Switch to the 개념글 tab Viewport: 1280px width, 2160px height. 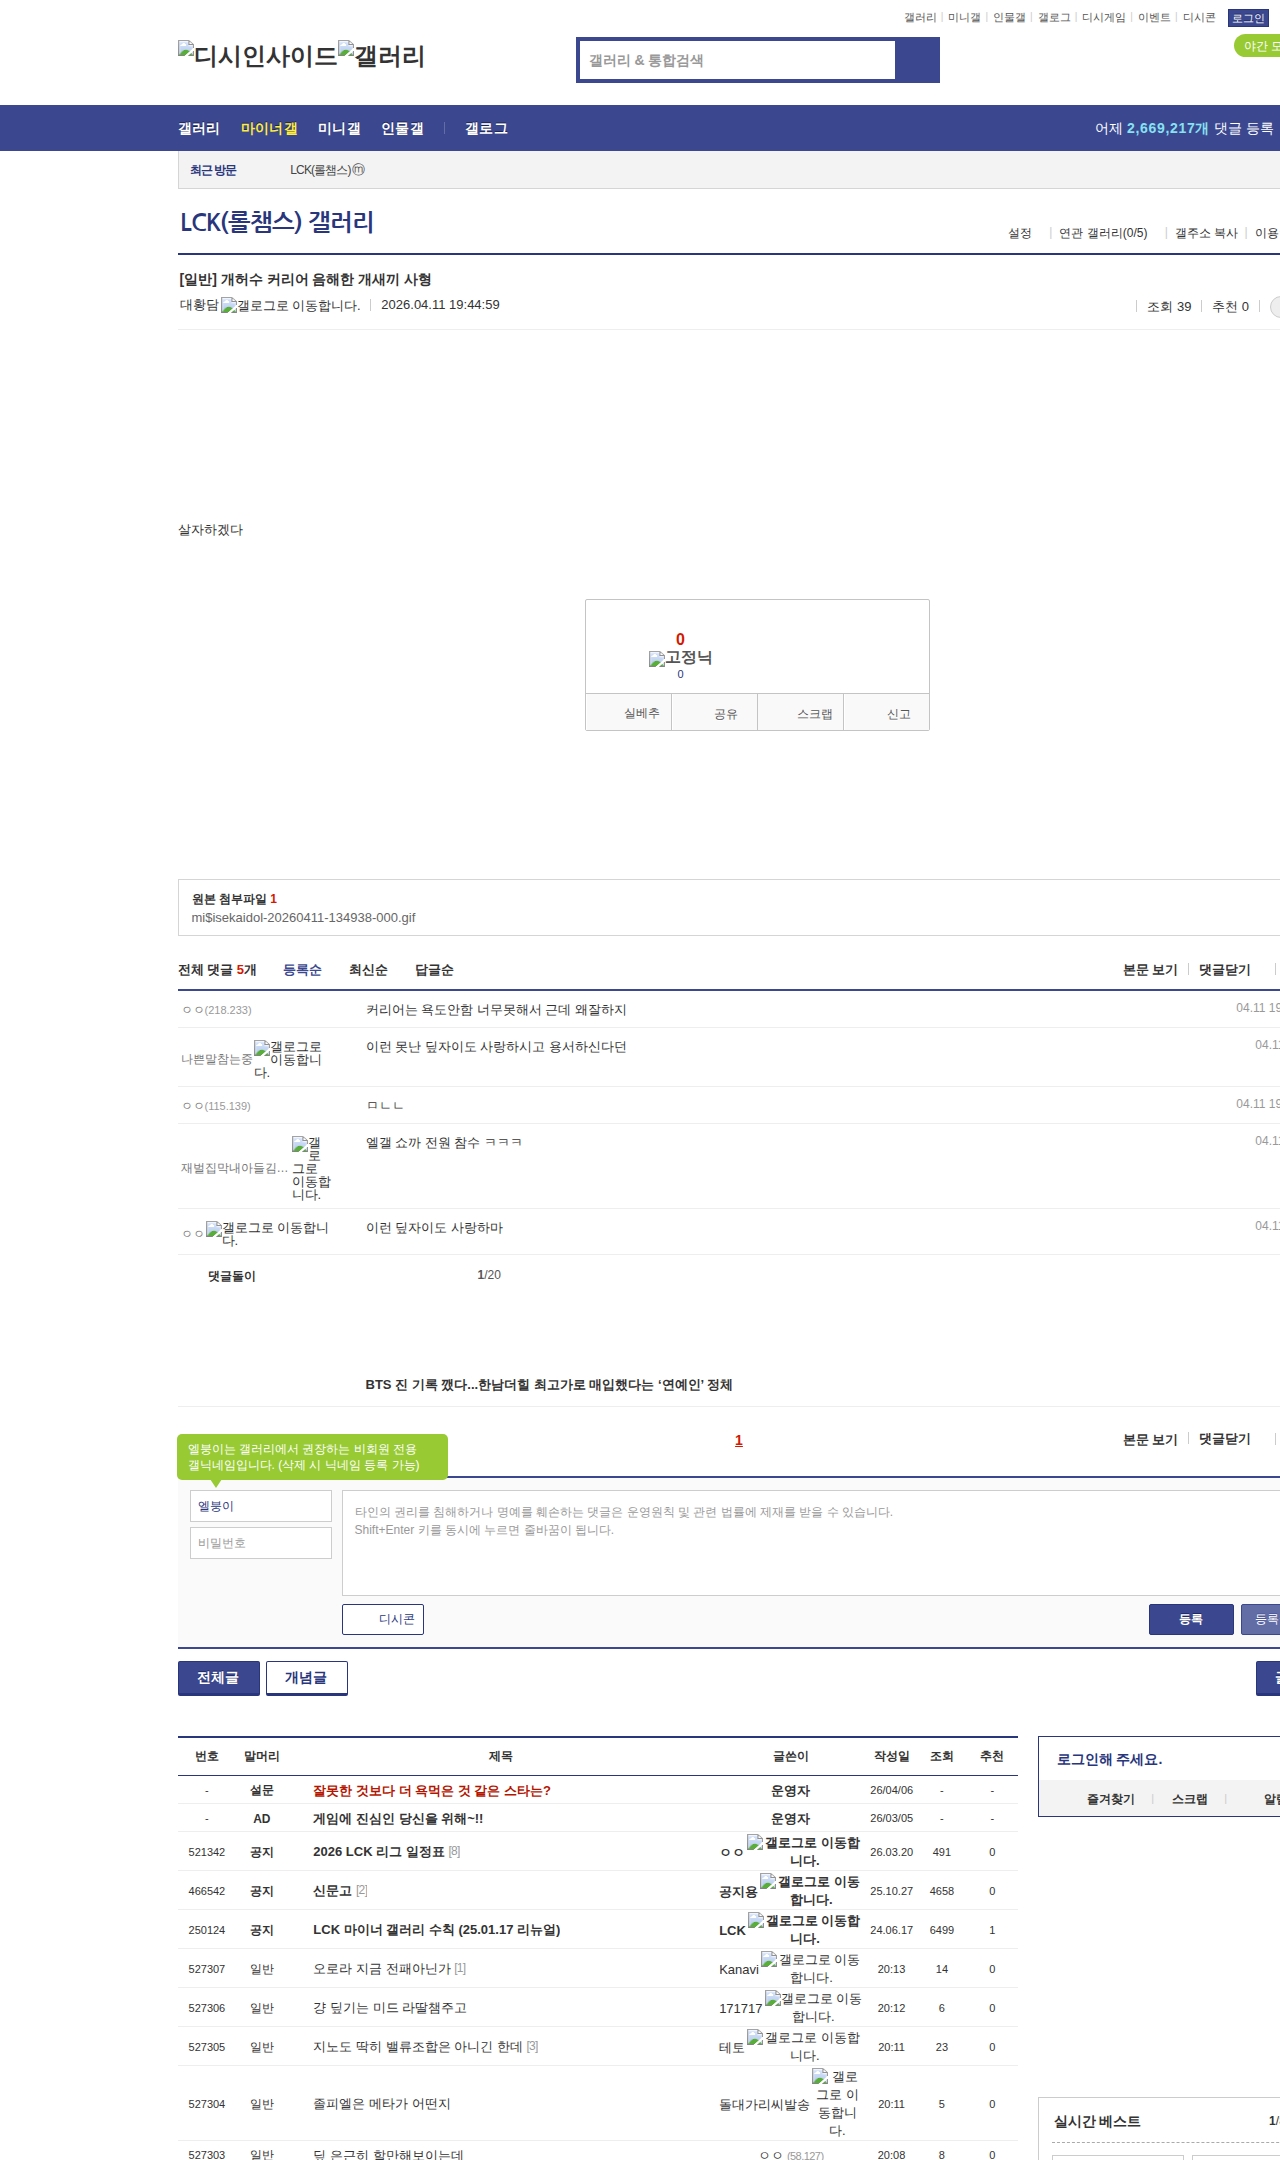pos(306,1677)
